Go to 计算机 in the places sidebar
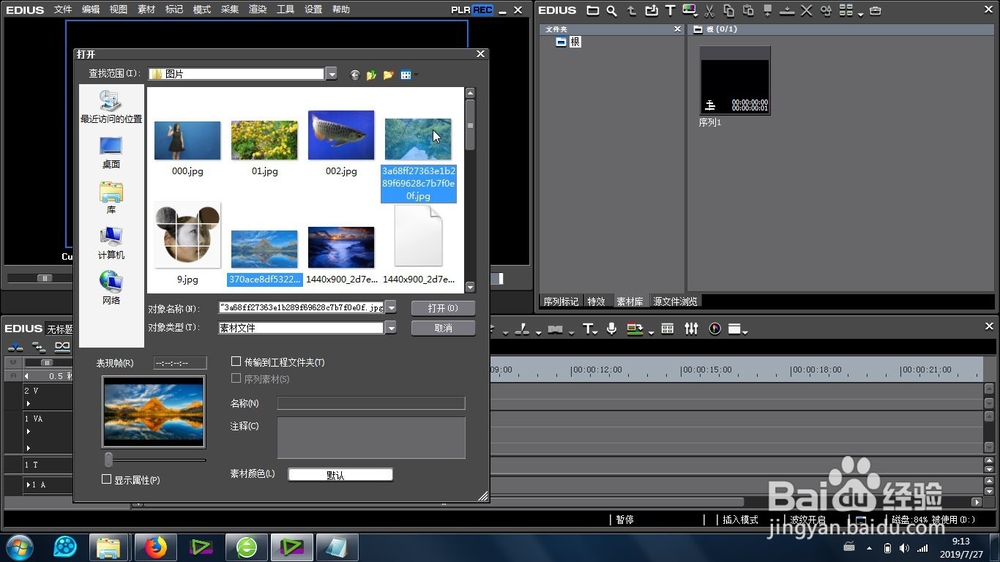1000x562 pixels. [x=111, y=243]
